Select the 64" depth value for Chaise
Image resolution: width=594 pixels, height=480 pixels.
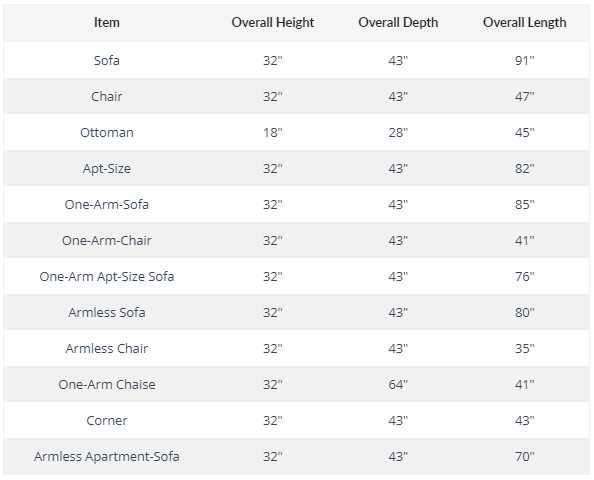[x=398, y=384]
